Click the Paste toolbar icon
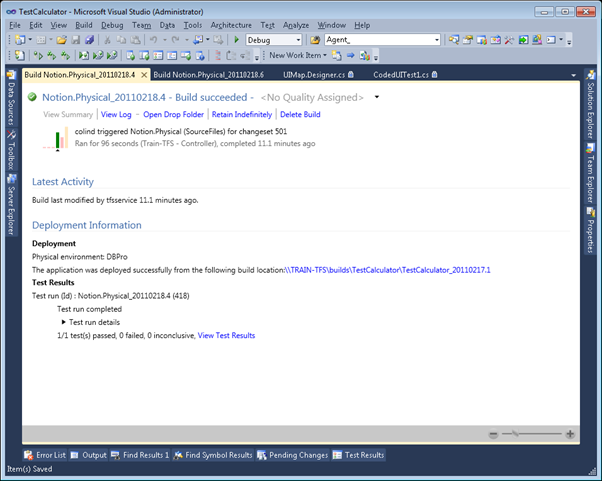The image size is (602, 481). point(135,40)
